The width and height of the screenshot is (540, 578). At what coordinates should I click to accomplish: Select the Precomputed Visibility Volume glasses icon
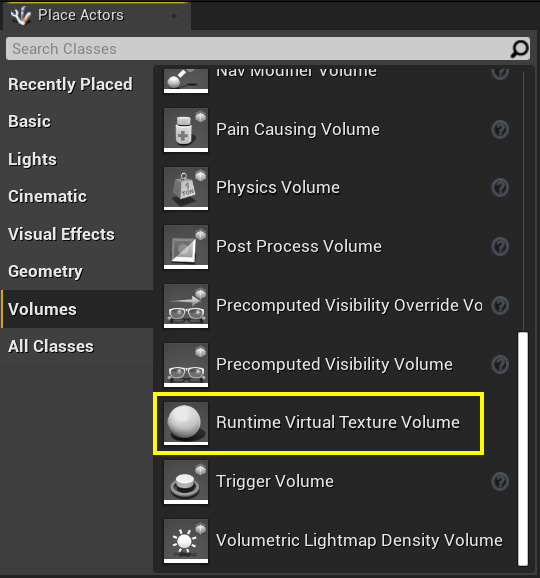coord(186,365)
